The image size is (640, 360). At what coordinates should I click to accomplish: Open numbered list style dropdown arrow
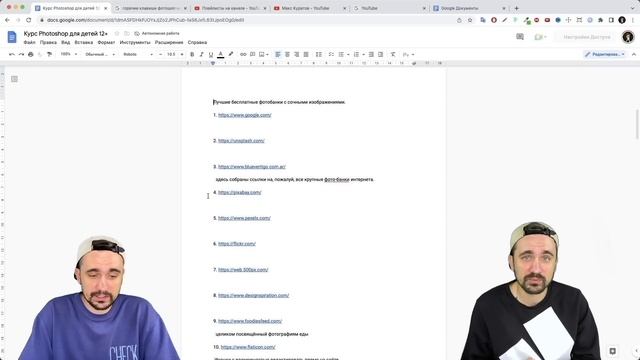click(363, 54)
